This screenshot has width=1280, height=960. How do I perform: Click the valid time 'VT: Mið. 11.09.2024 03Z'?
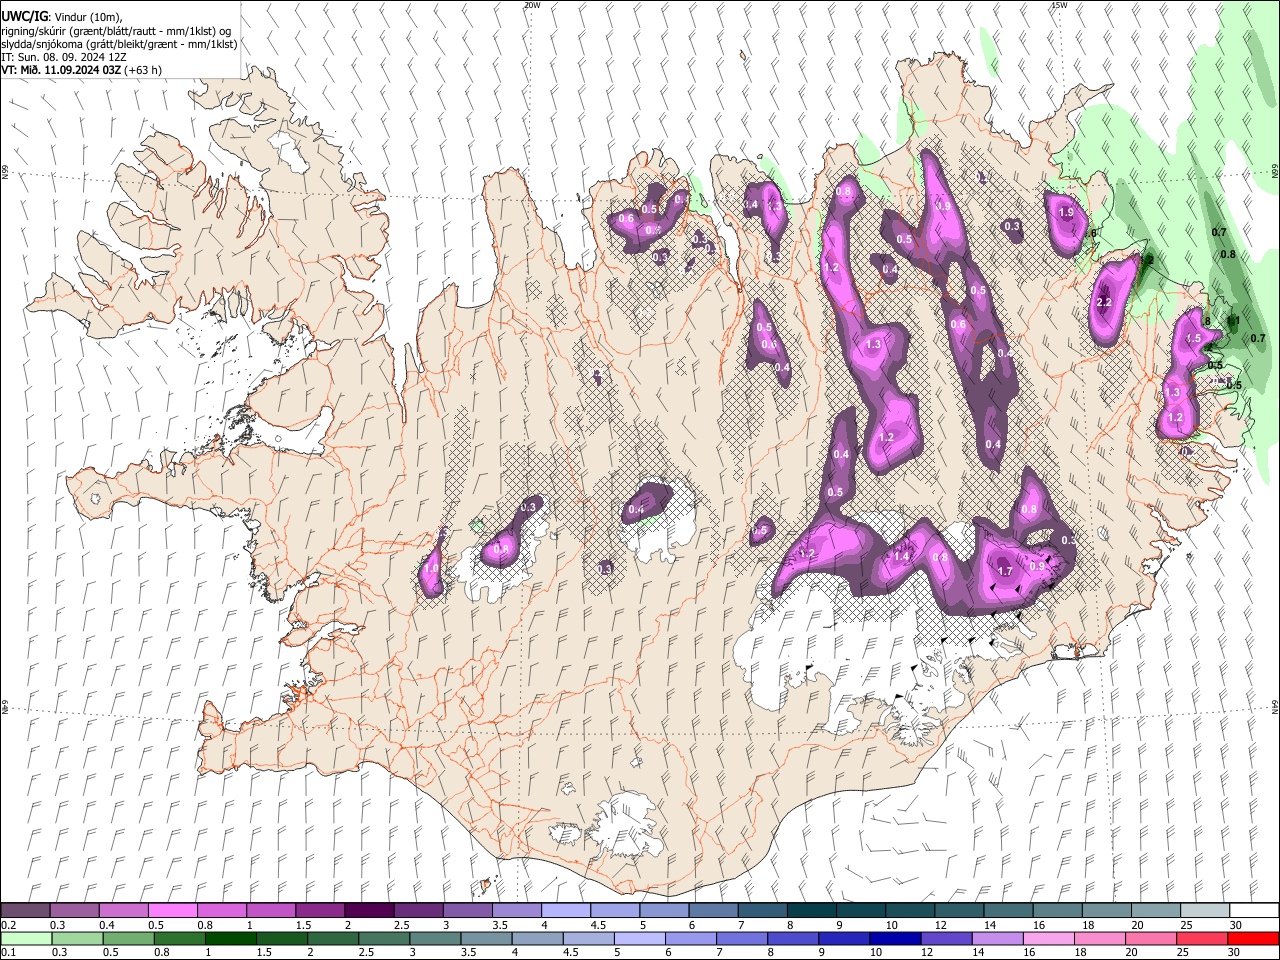coord(61,70)
